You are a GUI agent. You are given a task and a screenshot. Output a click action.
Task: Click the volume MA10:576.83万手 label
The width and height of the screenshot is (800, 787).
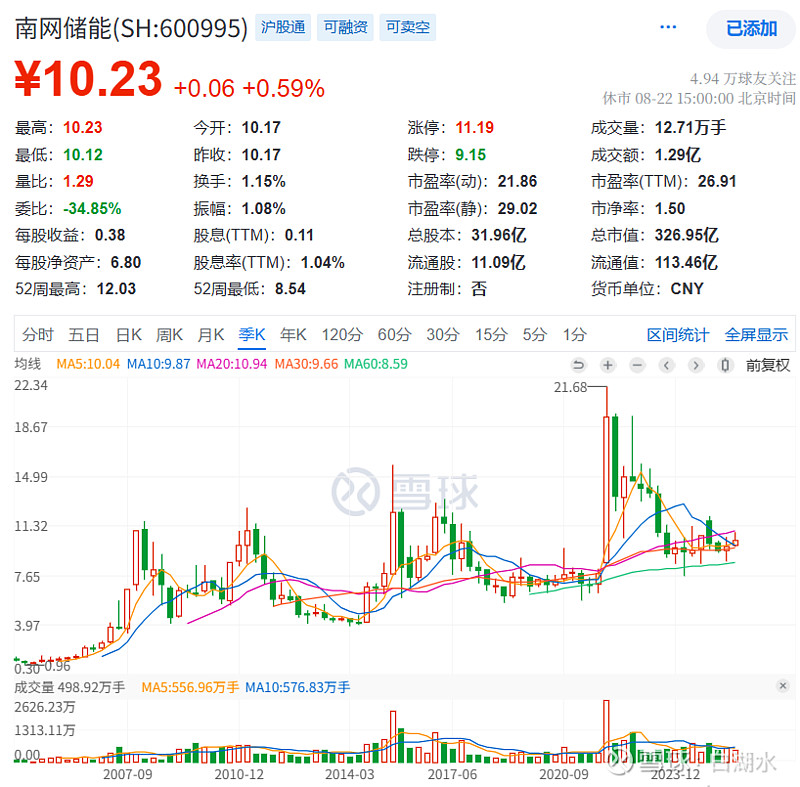[297, 687]
